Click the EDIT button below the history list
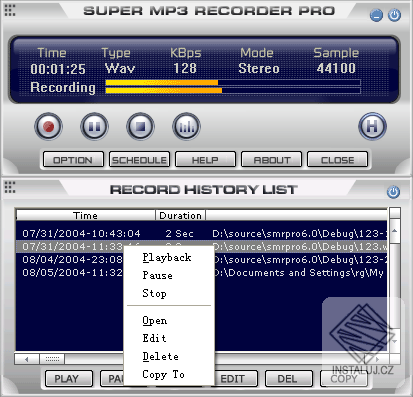This screenshot has width=413, height=397. [235, 378]
